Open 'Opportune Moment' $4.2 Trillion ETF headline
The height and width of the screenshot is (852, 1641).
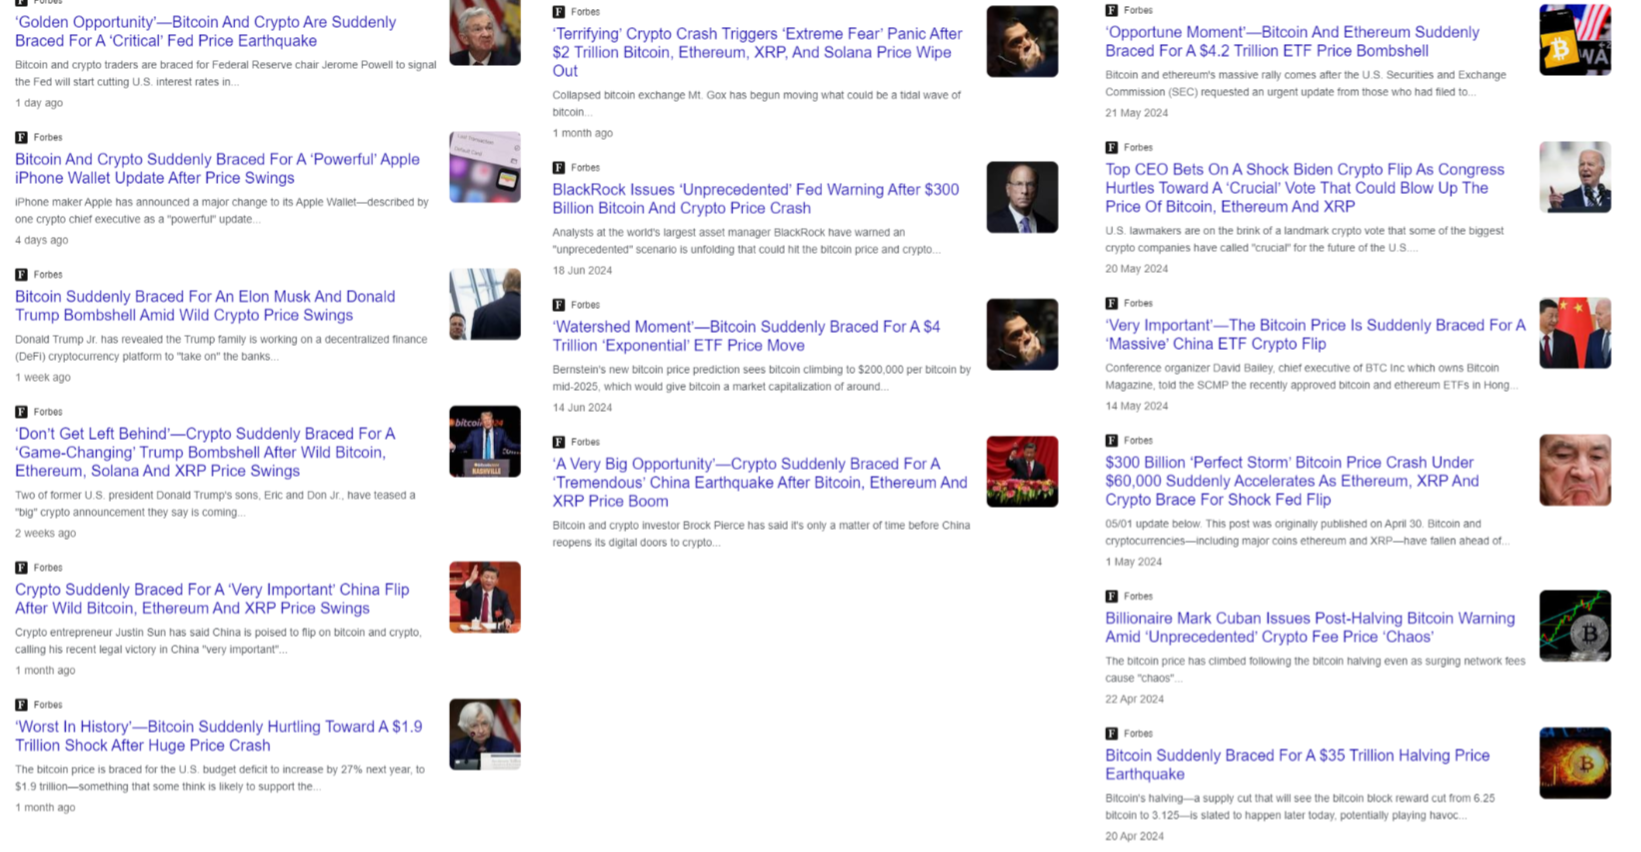1292,41
